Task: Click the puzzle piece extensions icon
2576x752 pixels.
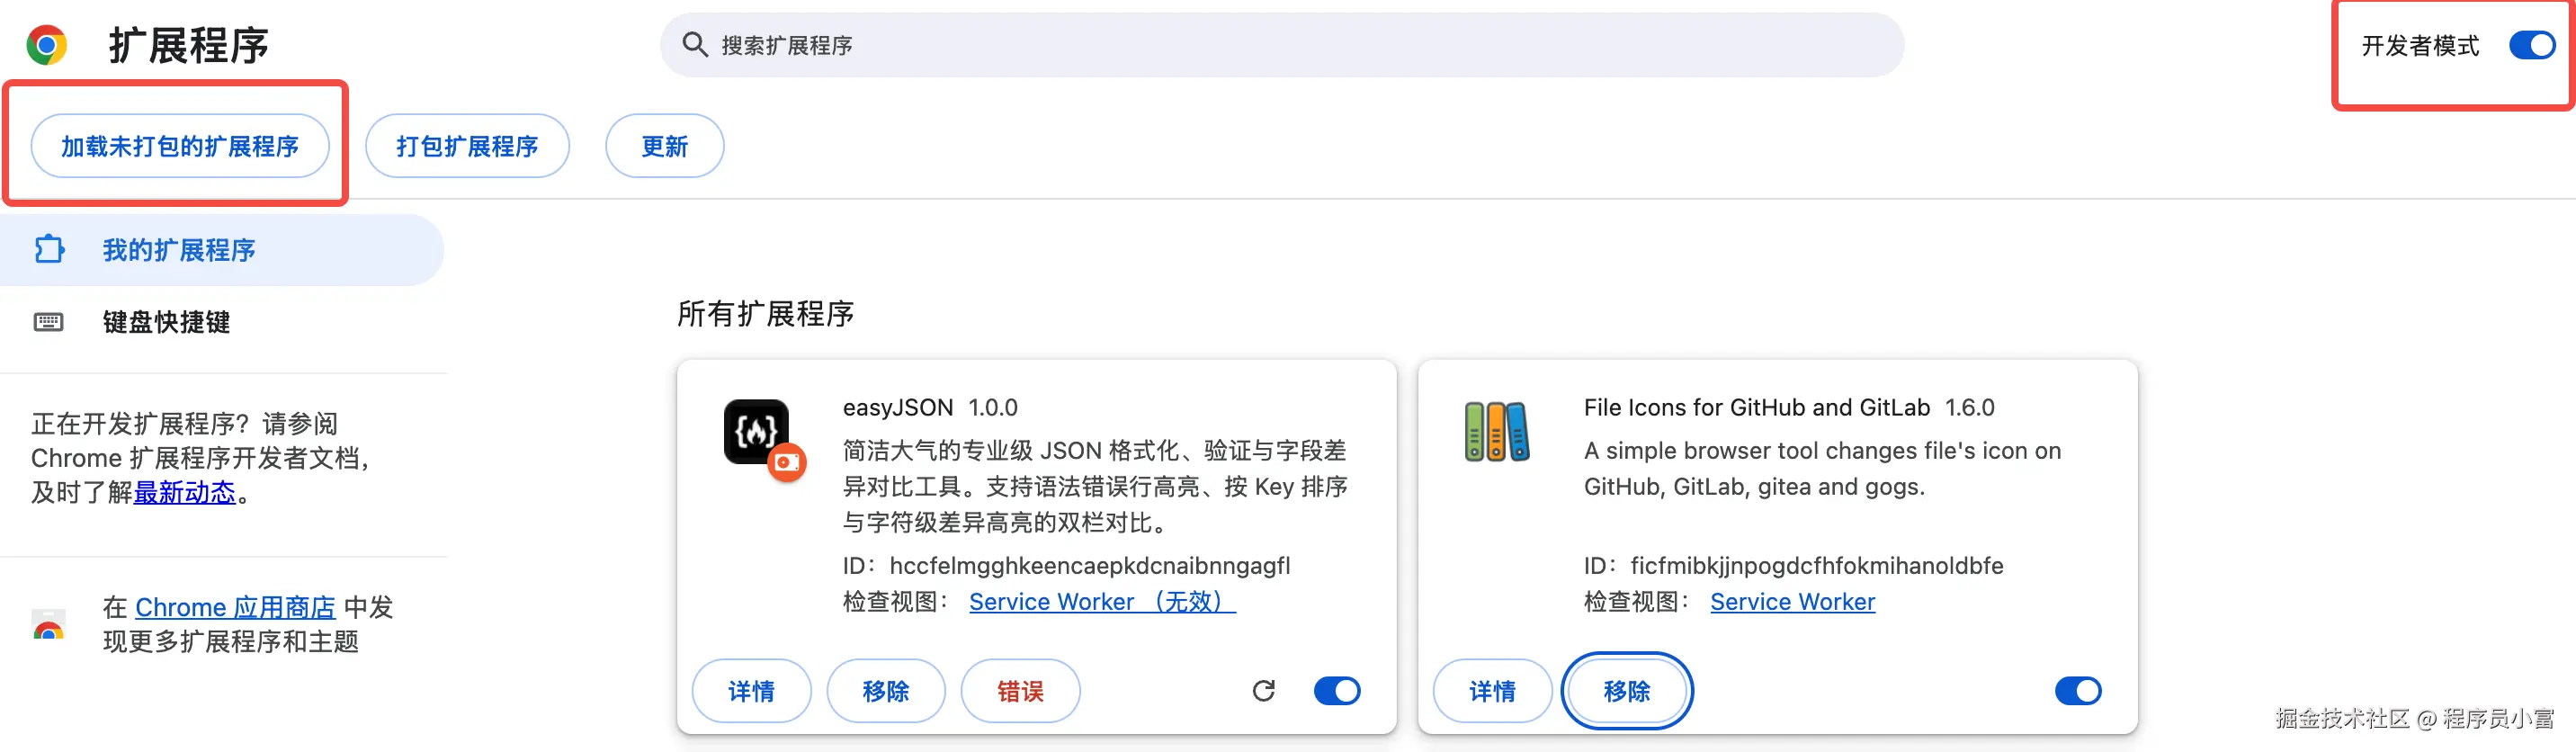Action: point(49,249)
